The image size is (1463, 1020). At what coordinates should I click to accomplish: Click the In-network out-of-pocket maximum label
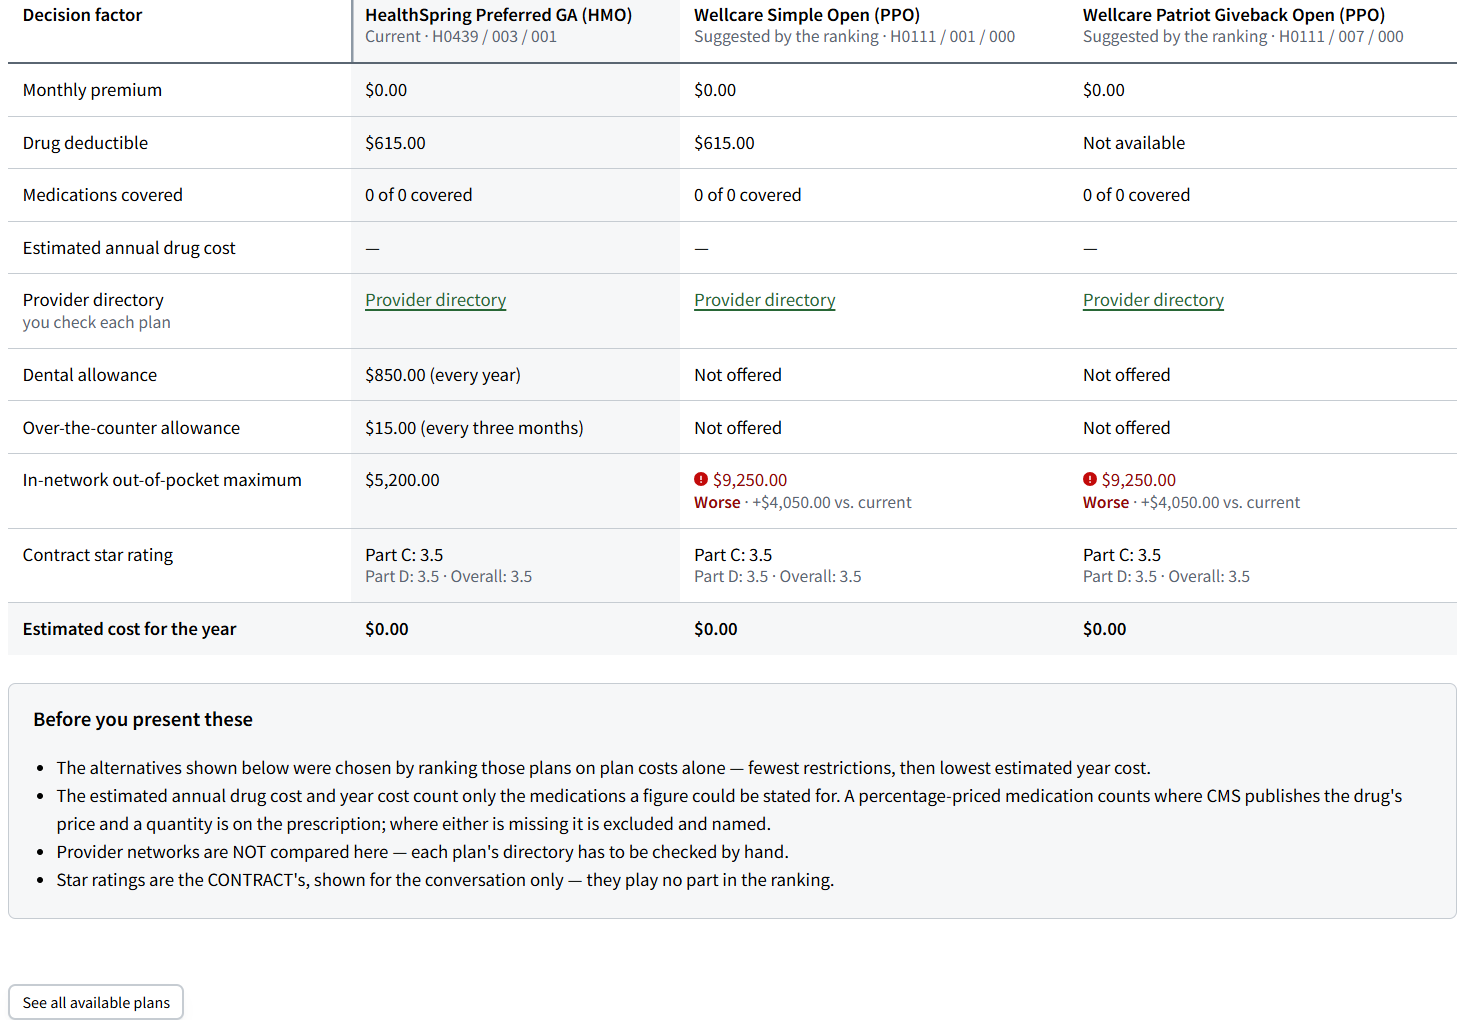[162, 480]
